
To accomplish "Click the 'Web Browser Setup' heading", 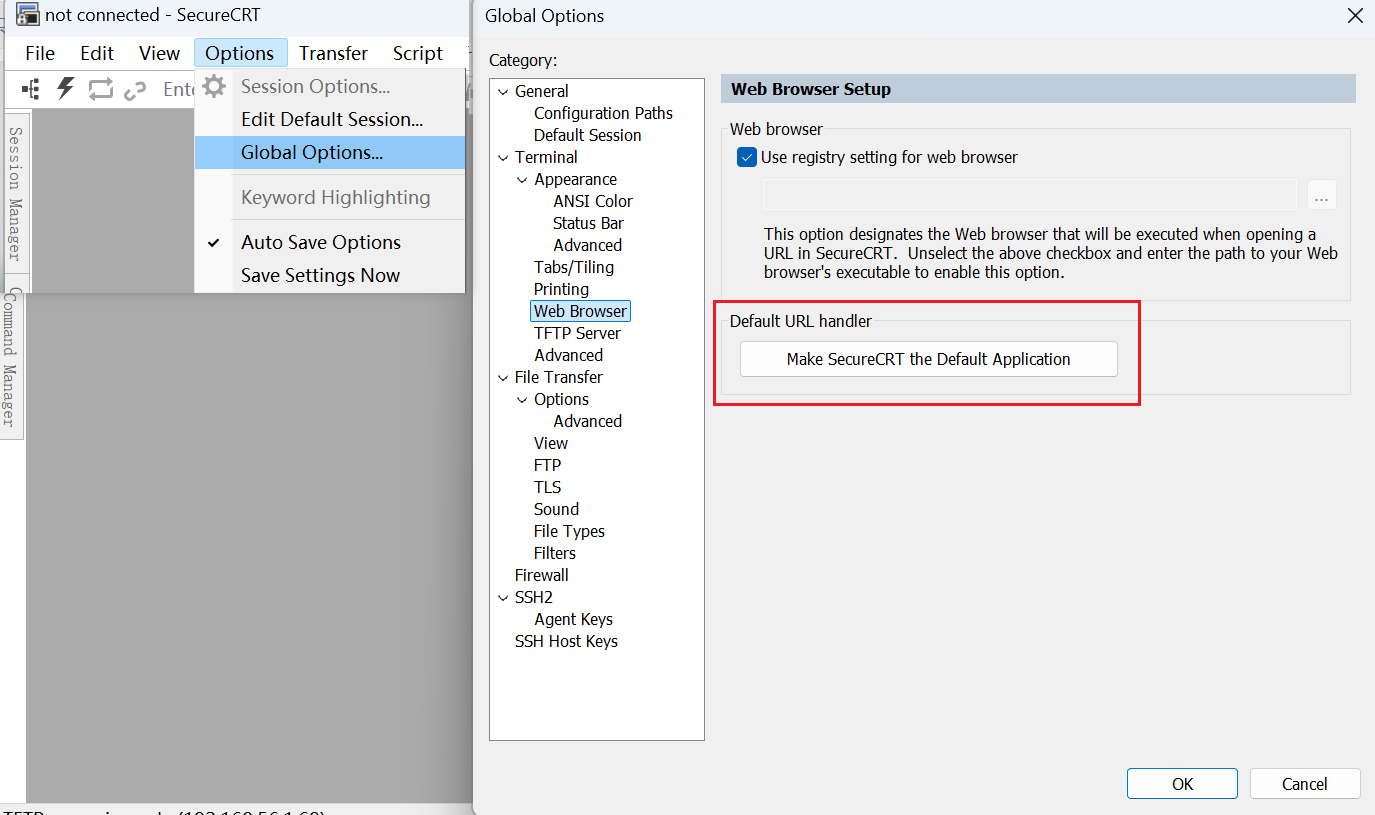I will click(811, 89).
